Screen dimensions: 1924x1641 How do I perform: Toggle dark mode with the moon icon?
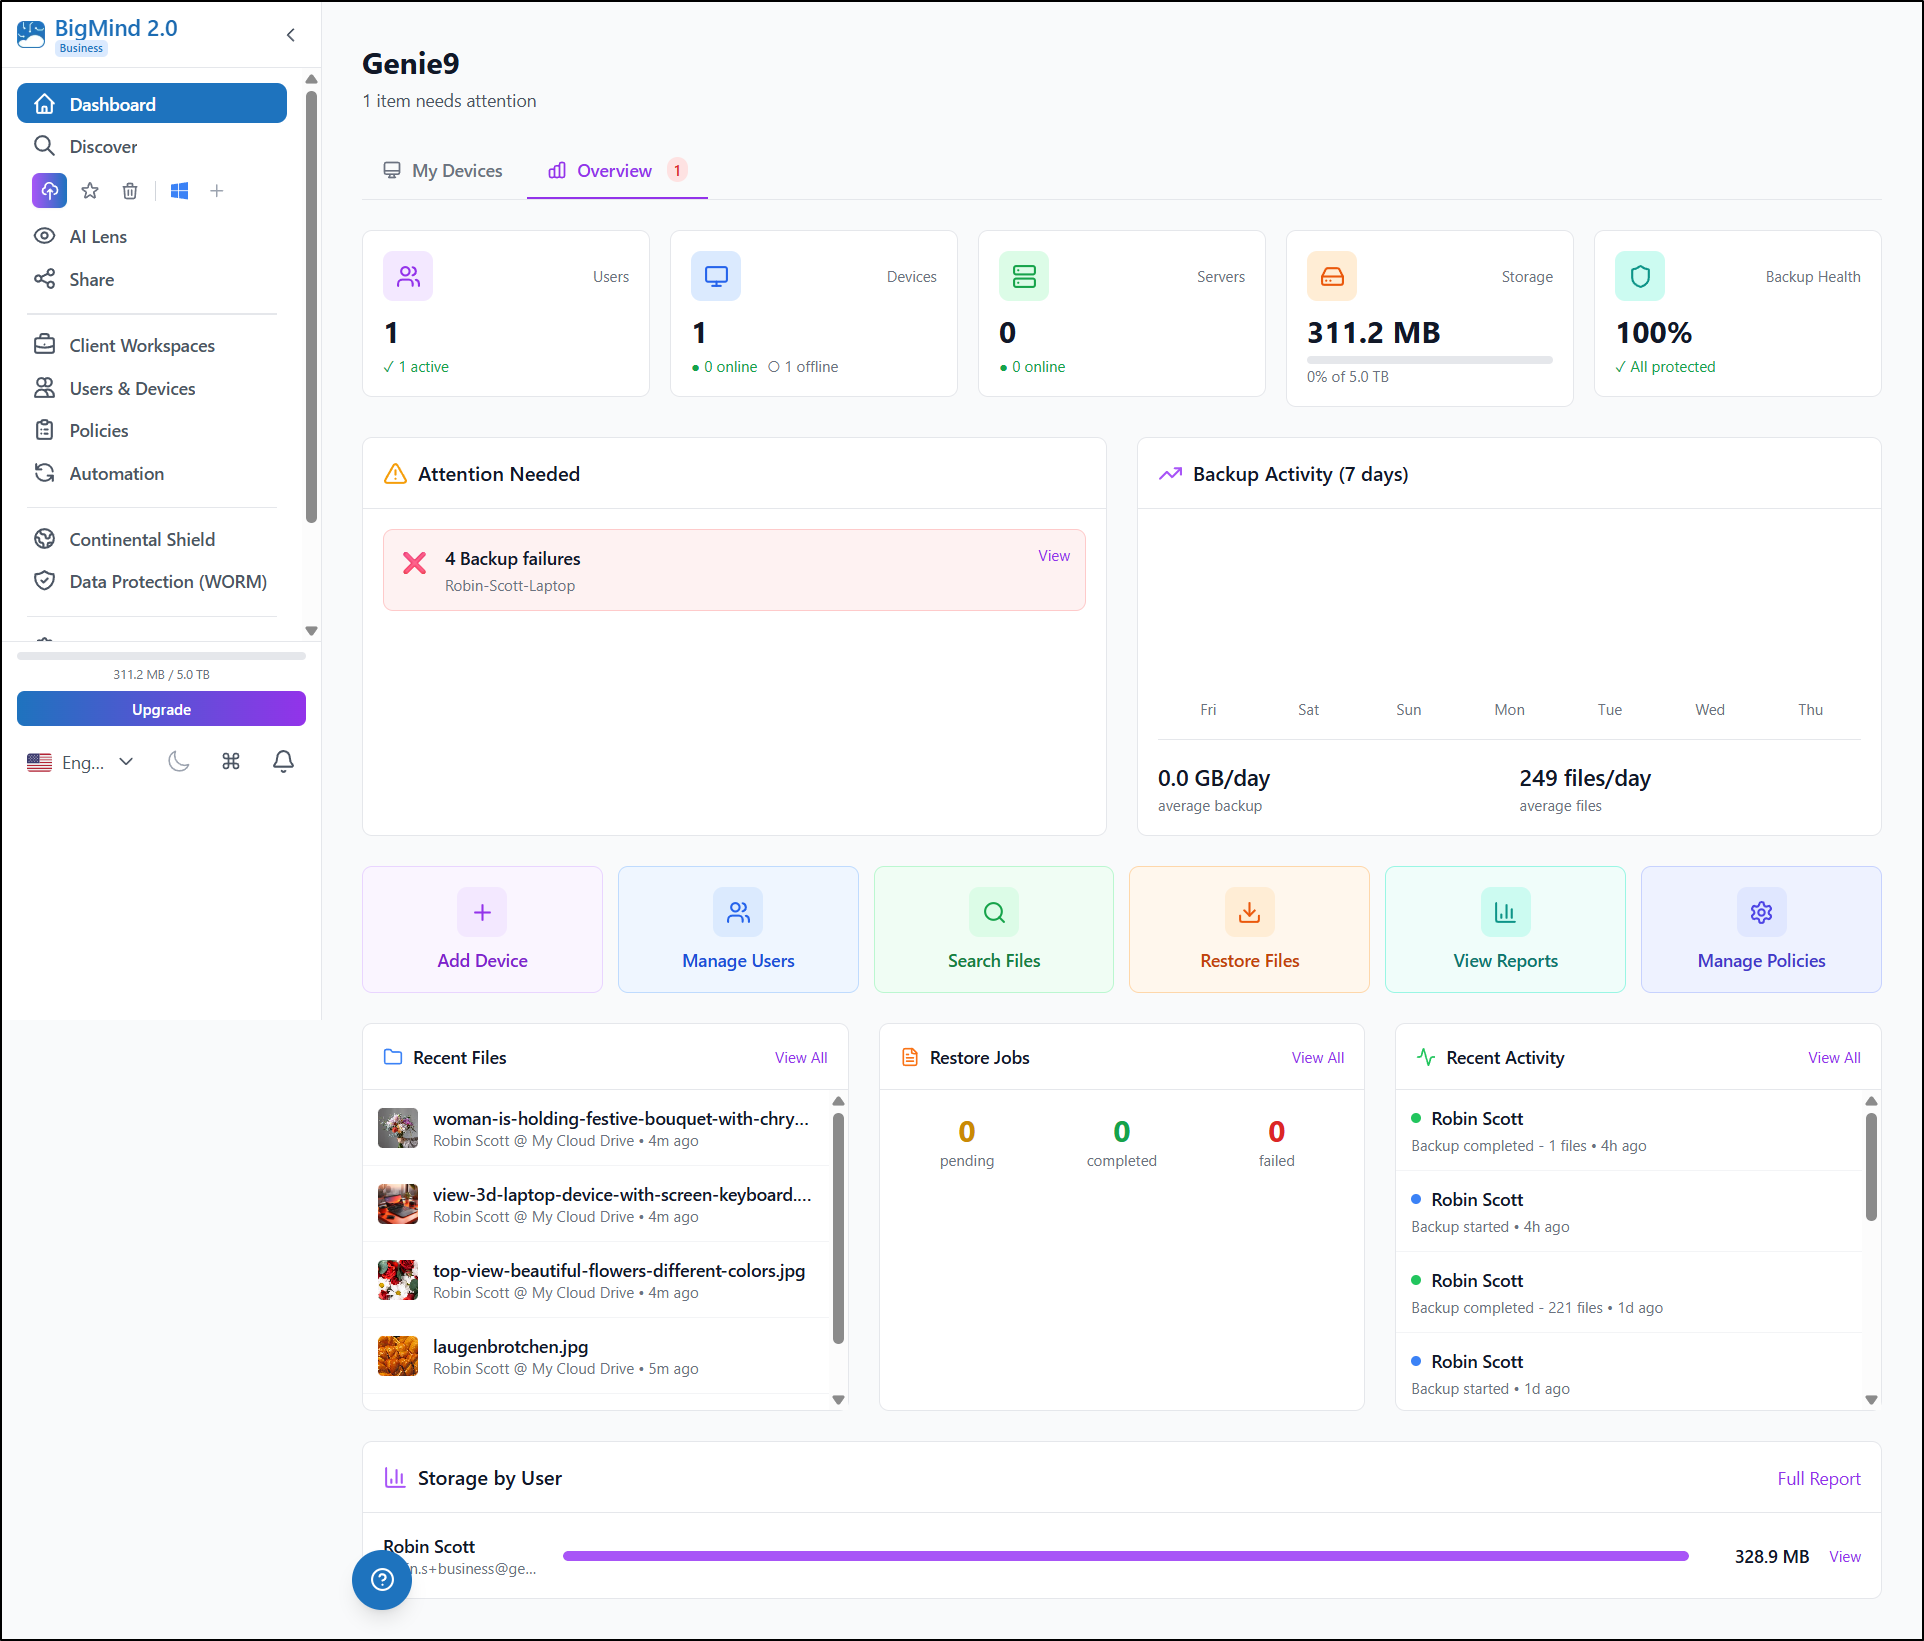coord(179,761)
